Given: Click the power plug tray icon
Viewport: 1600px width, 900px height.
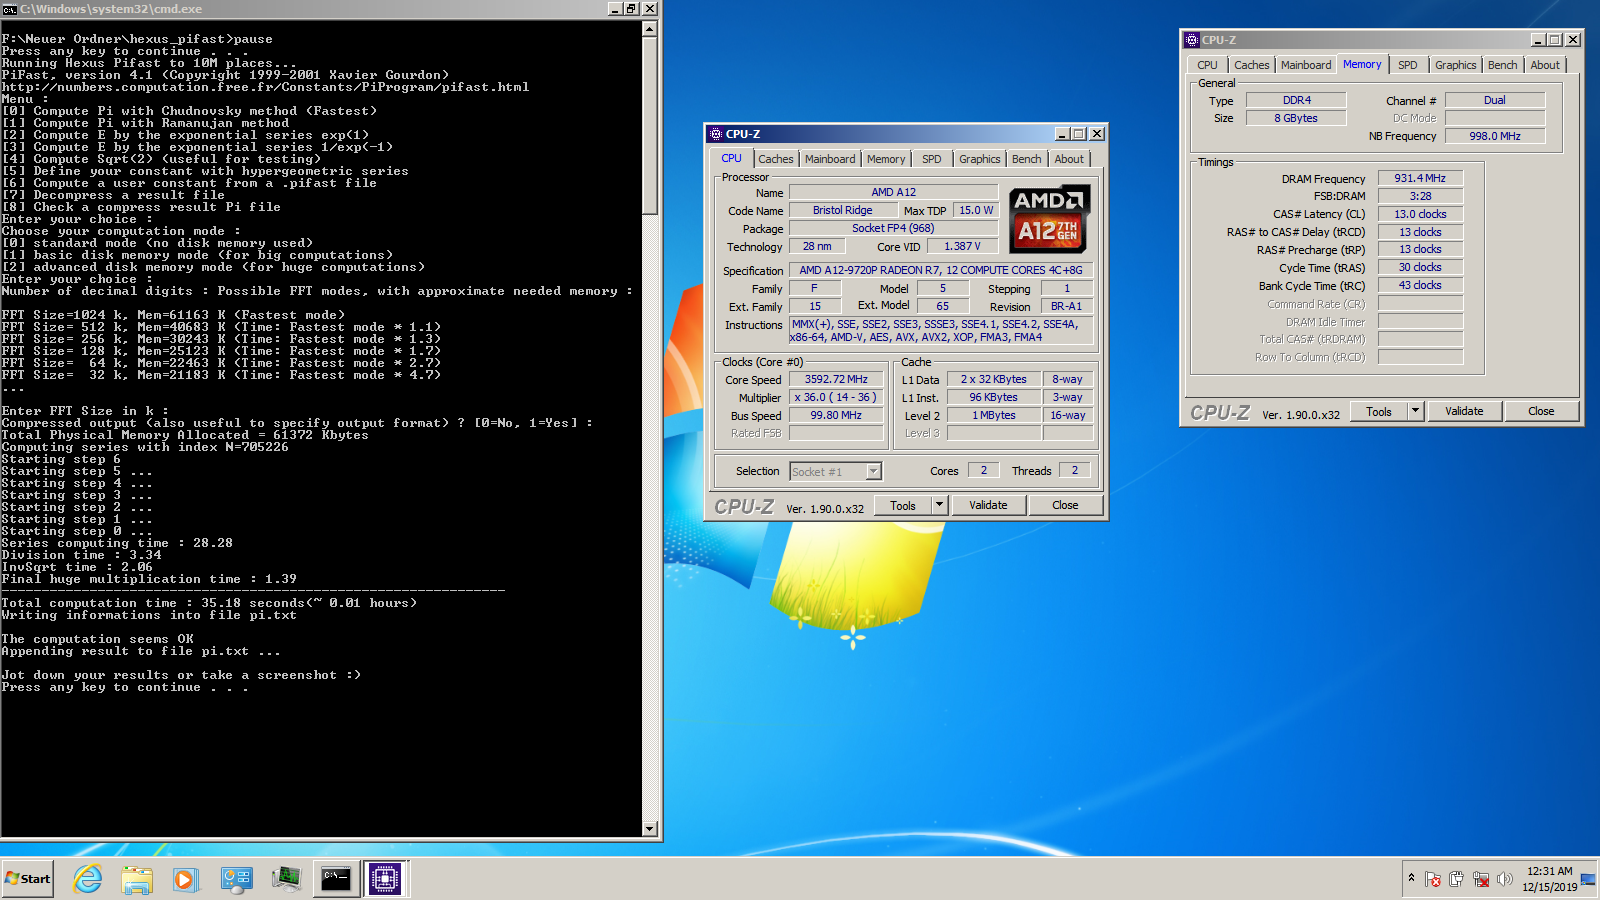Looking at the screenshot, I should (x=1457, y=879).
